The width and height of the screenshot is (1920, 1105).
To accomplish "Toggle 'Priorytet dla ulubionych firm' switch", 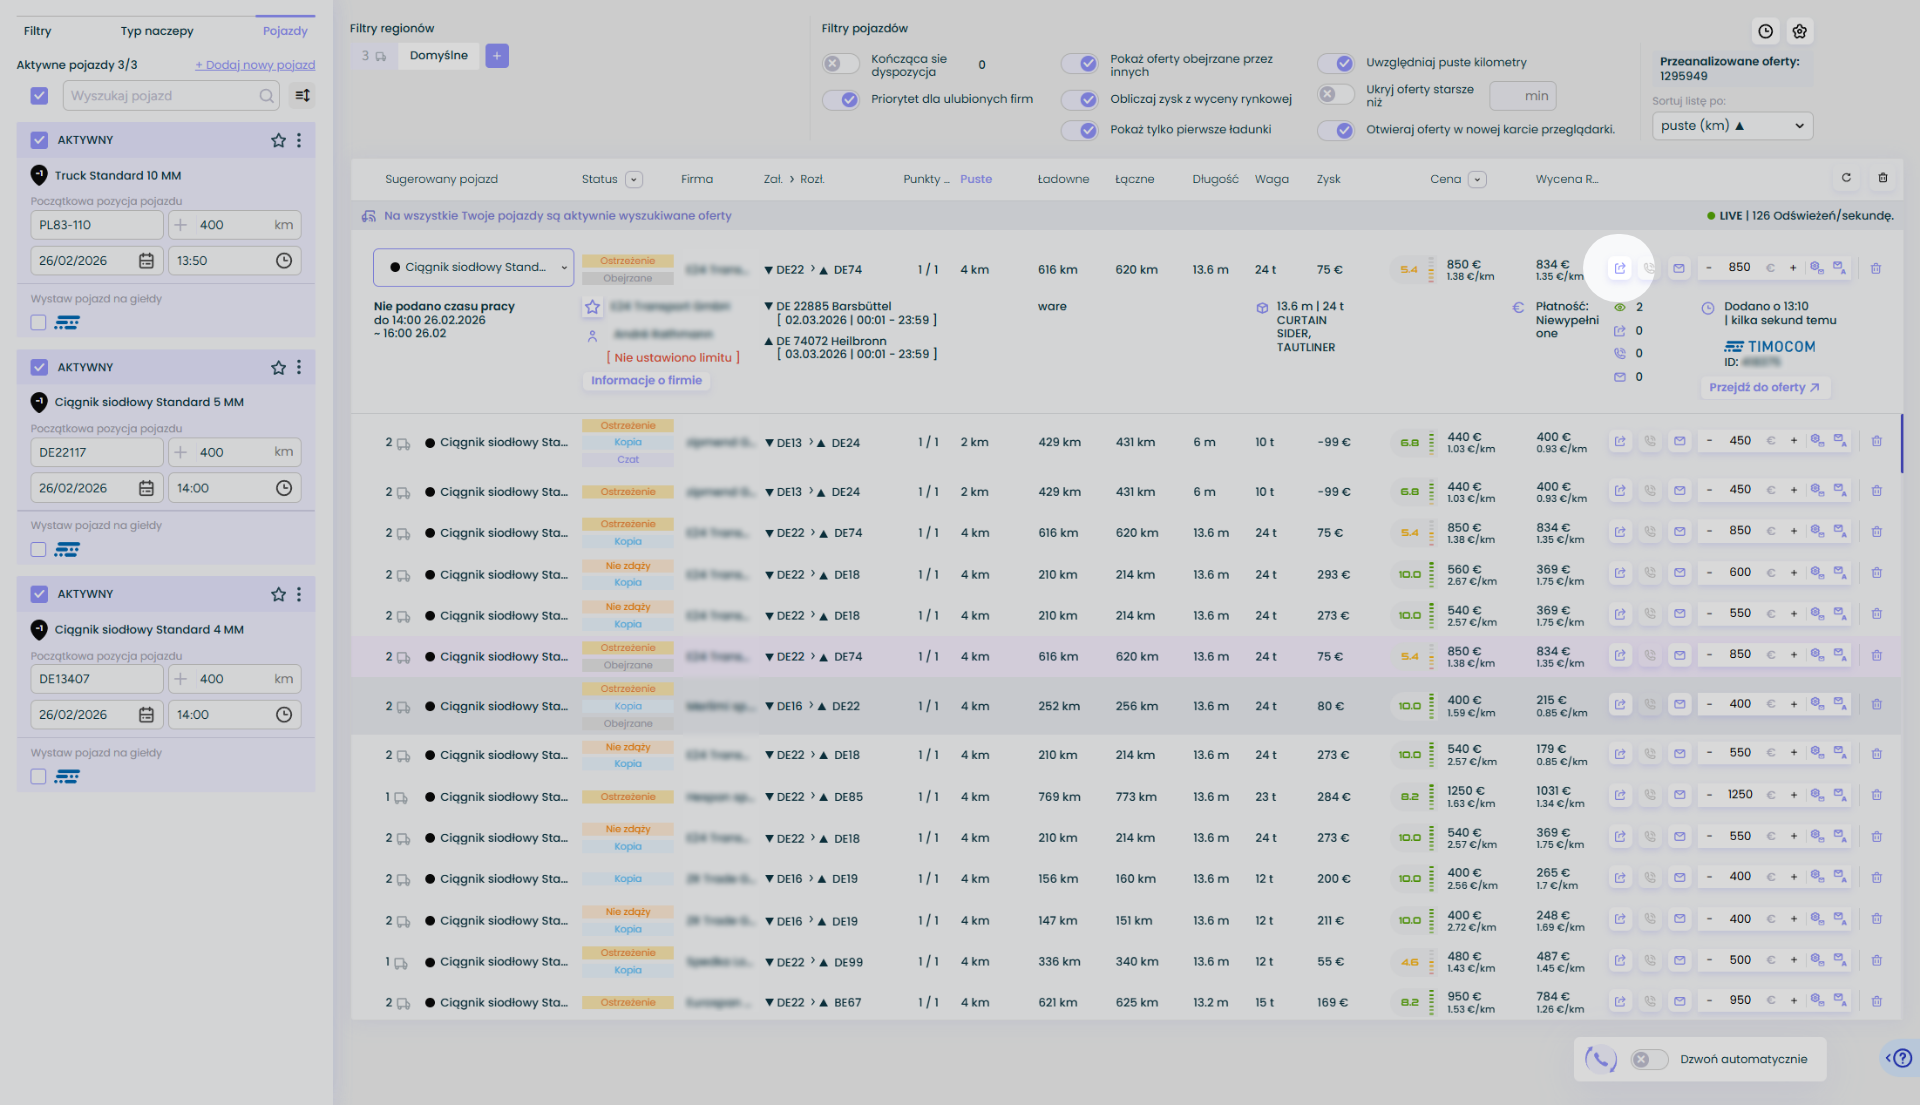I will tap(841, 99).
